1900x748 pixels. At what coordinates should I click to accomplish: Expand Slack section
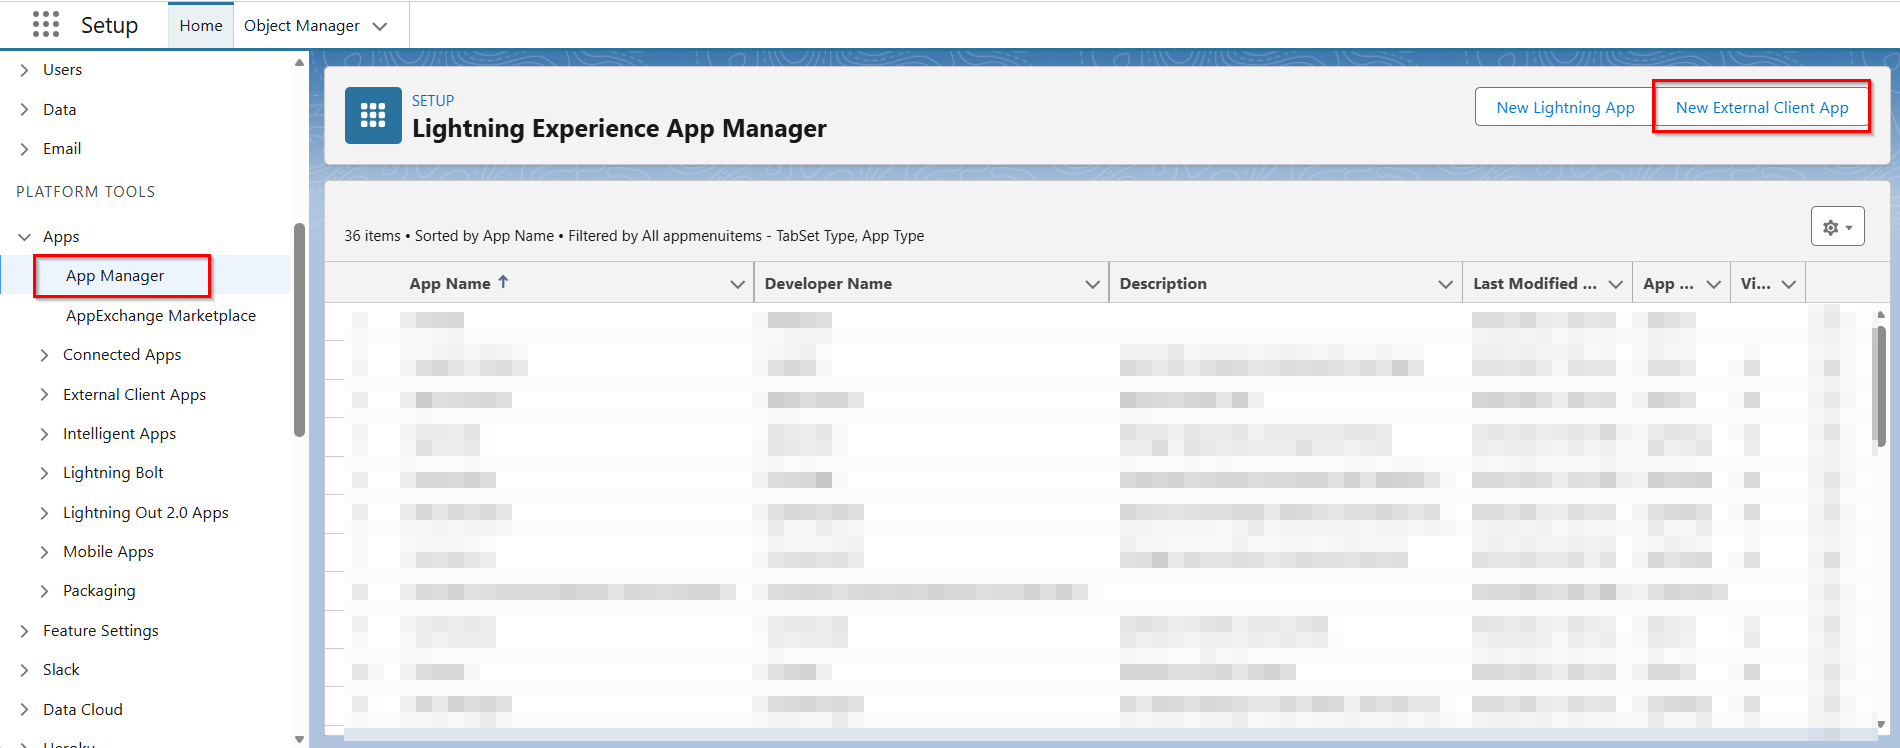(25, 670)
